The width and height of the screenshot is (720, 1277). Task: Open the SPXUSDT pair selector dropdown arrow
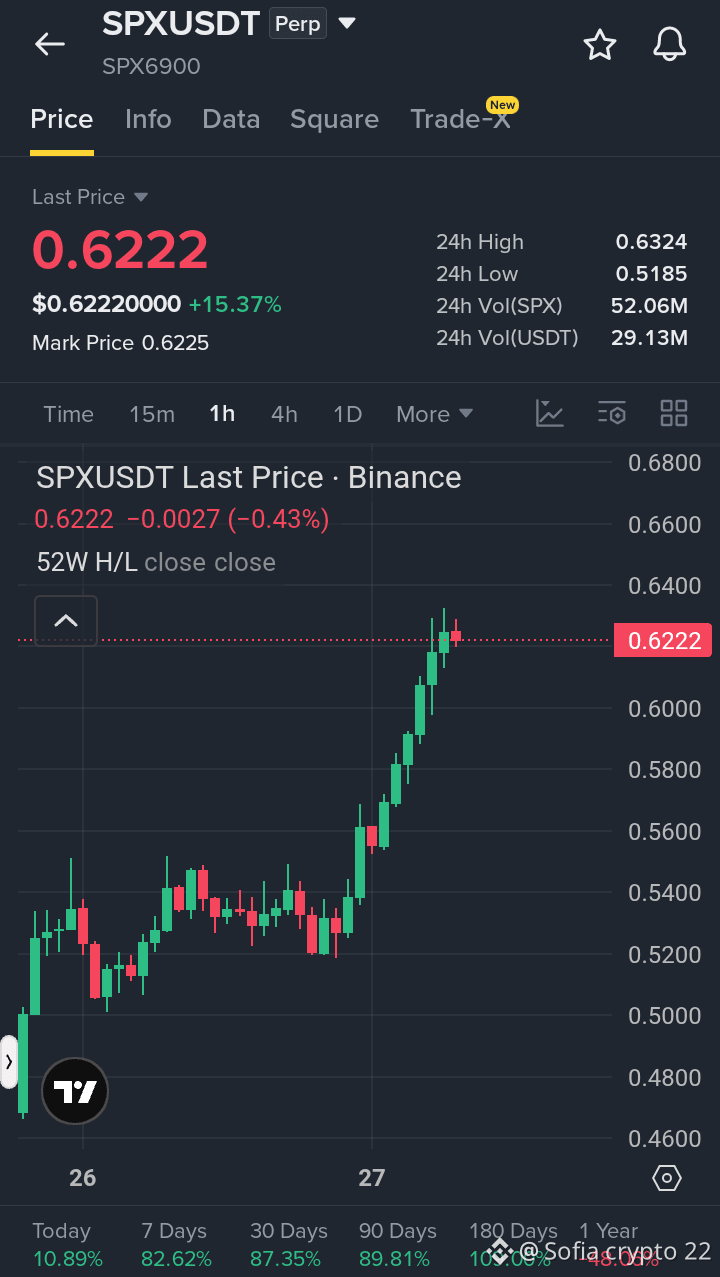[x=347, y=23]
